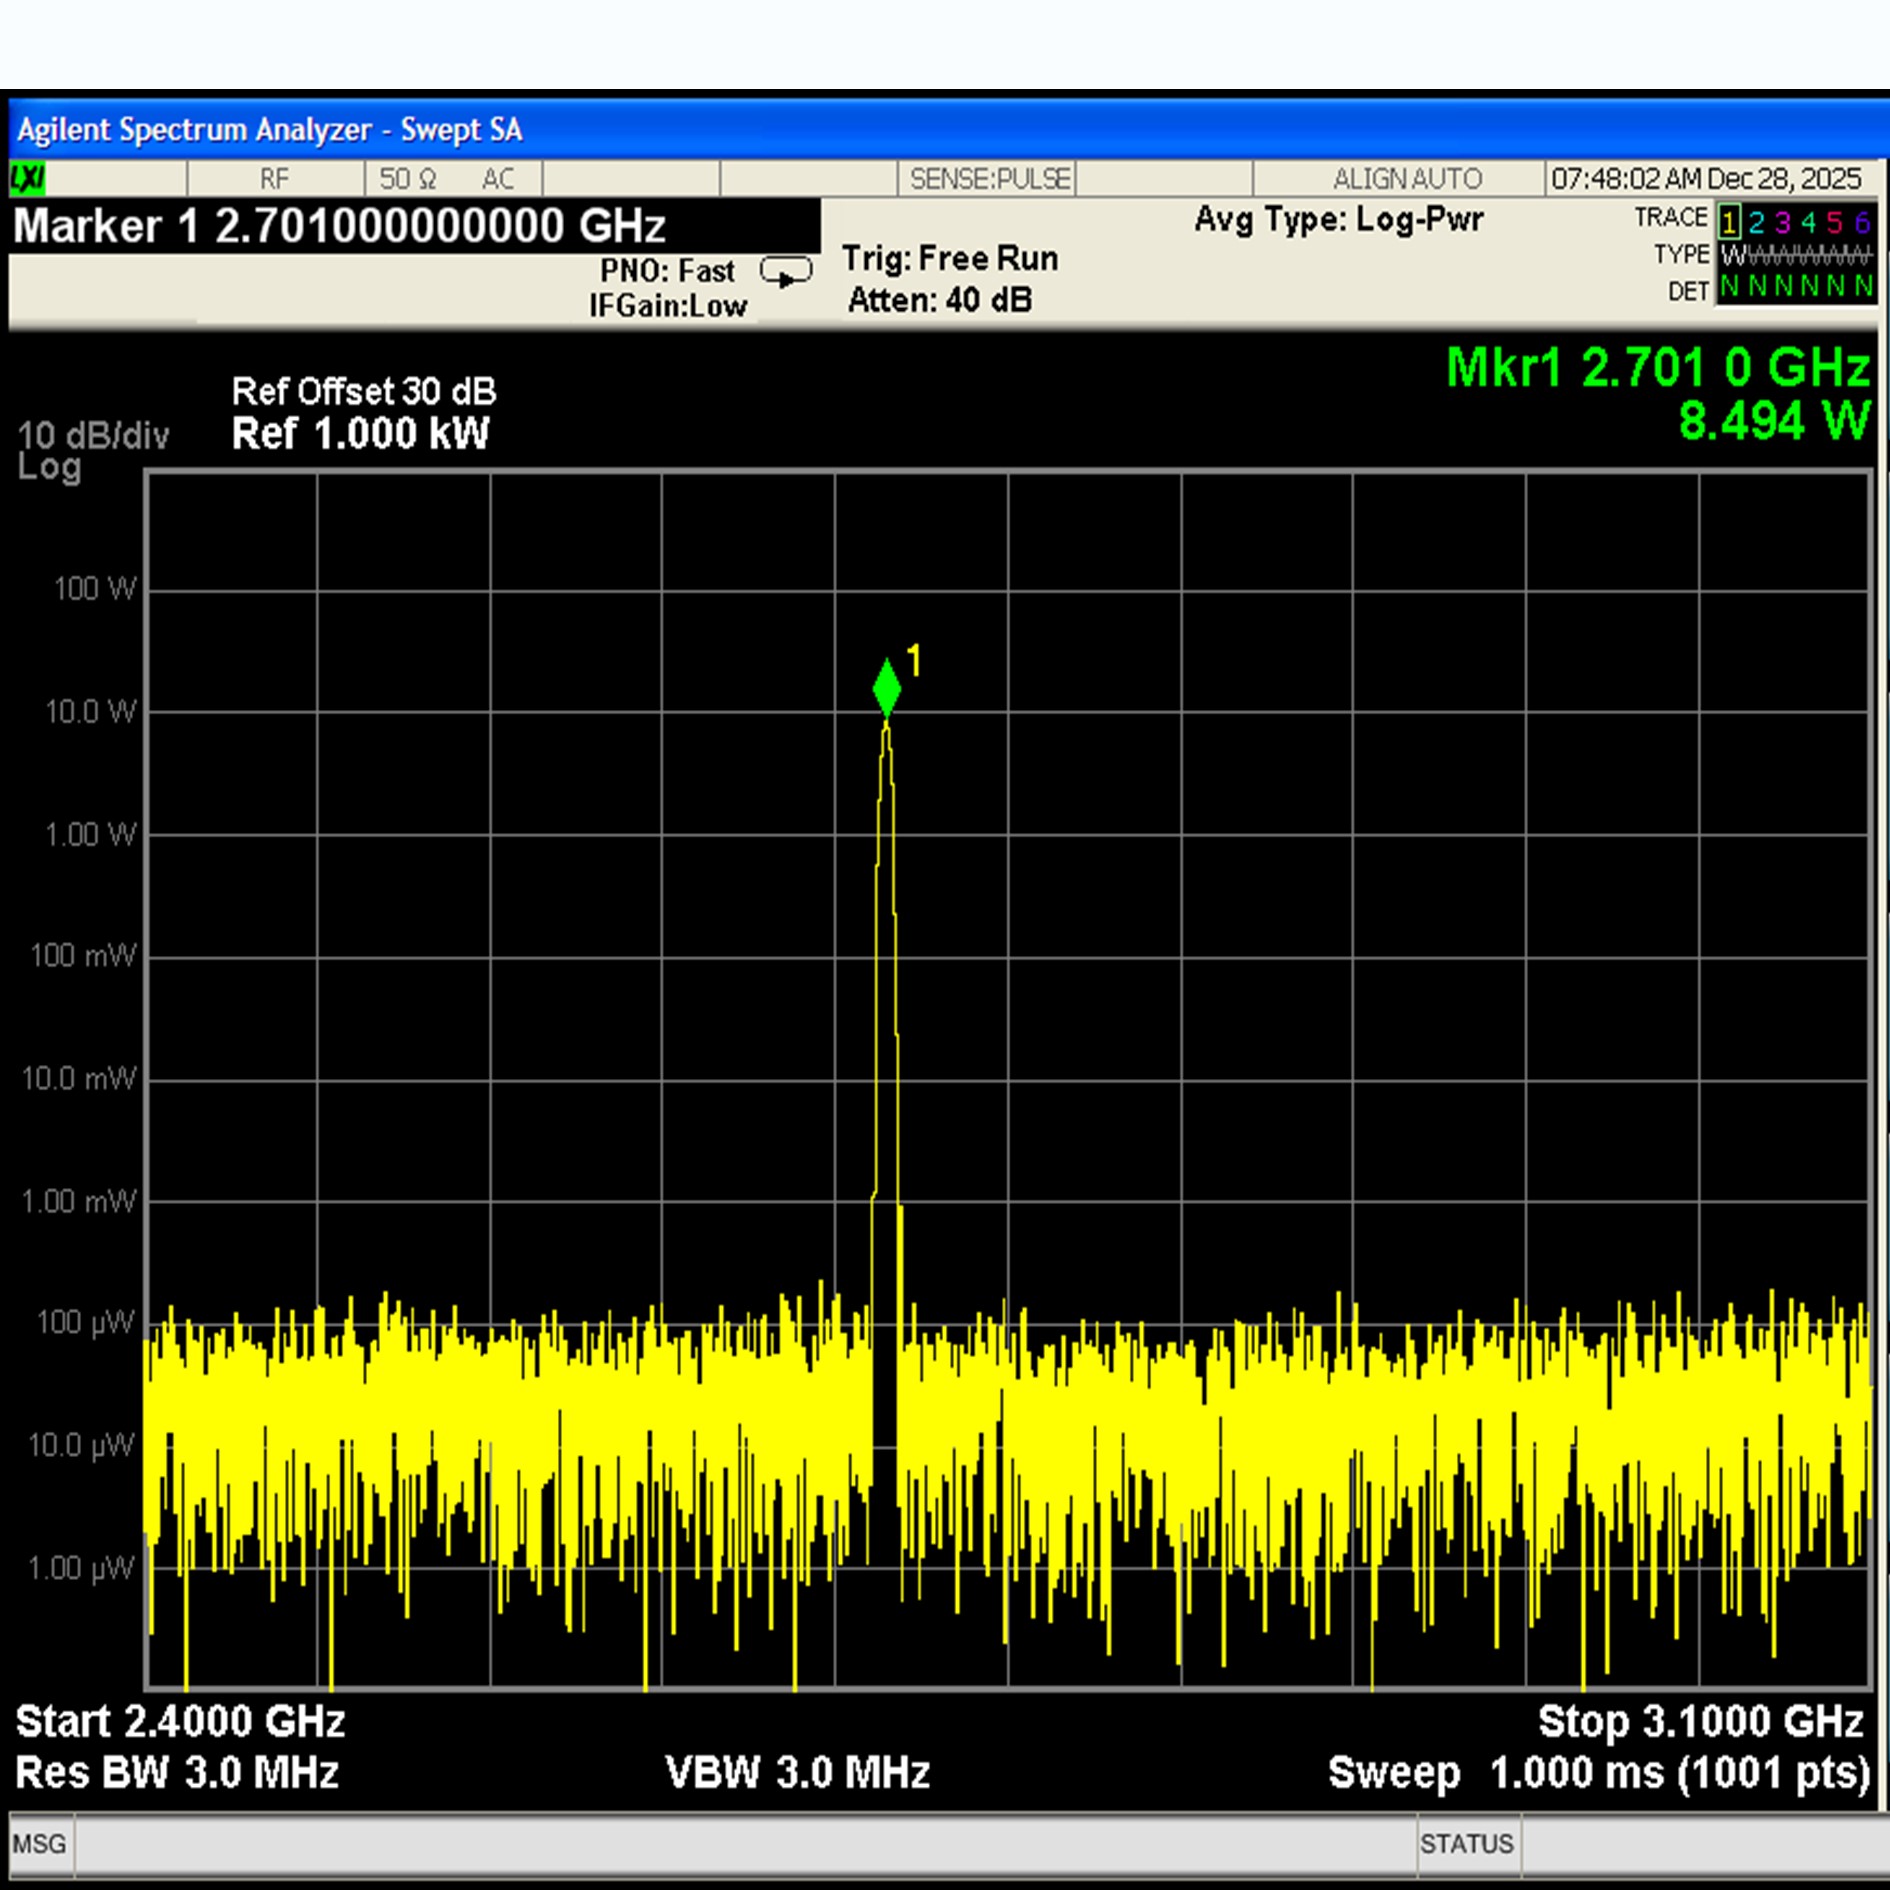
Task: Click the PNO Fast sweep arrow icon
Action: click(x=786, y=271)
